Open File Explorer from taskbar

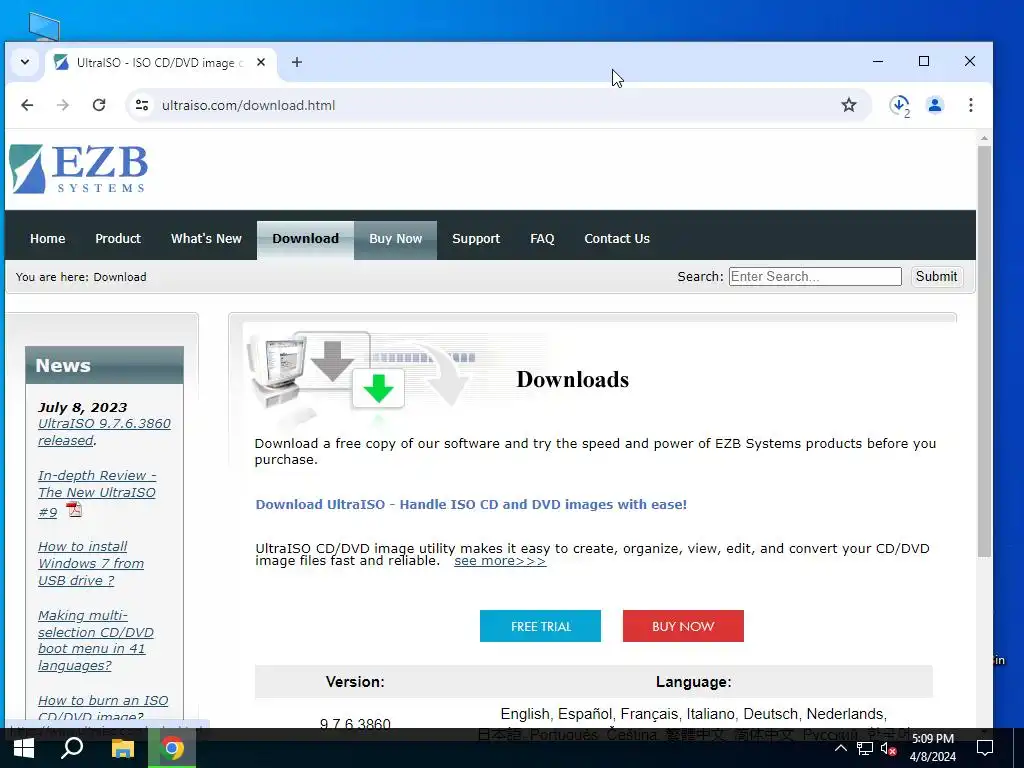(x=122, y=748)
